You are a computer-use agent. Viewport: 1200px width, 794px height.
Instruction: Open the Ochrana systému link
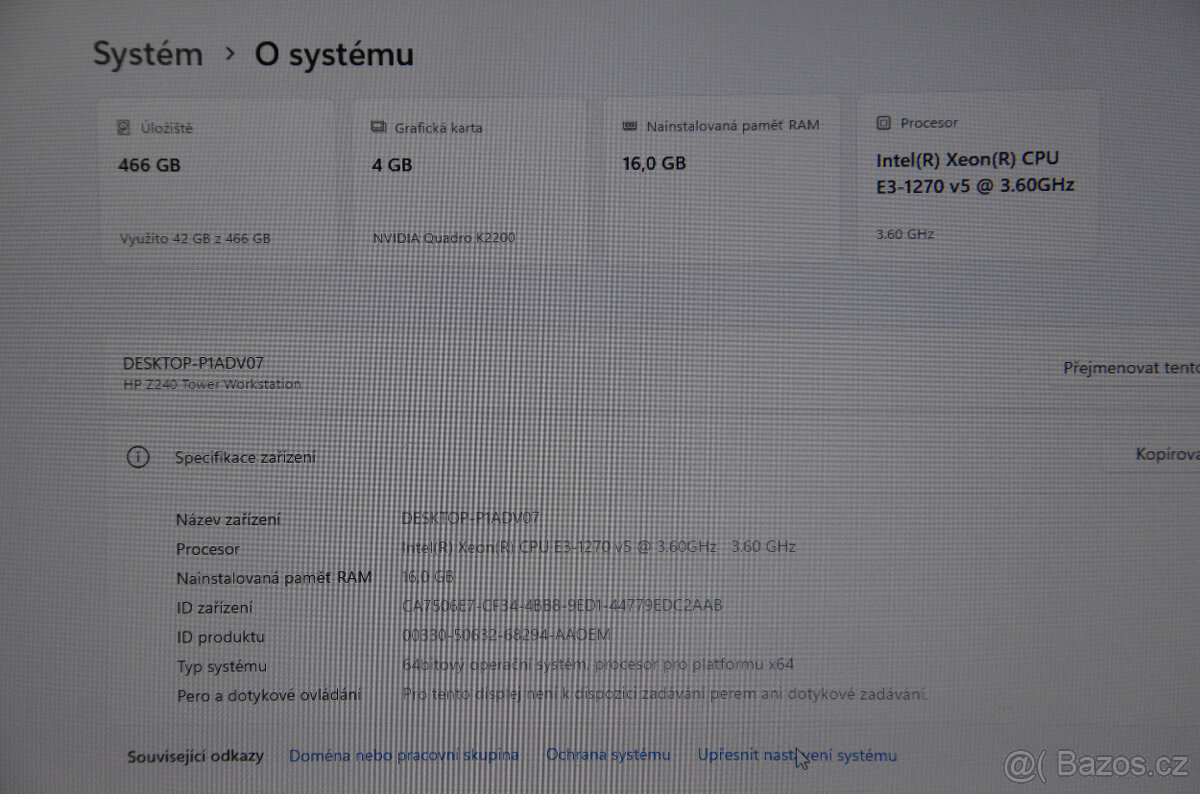coord(608,755)
